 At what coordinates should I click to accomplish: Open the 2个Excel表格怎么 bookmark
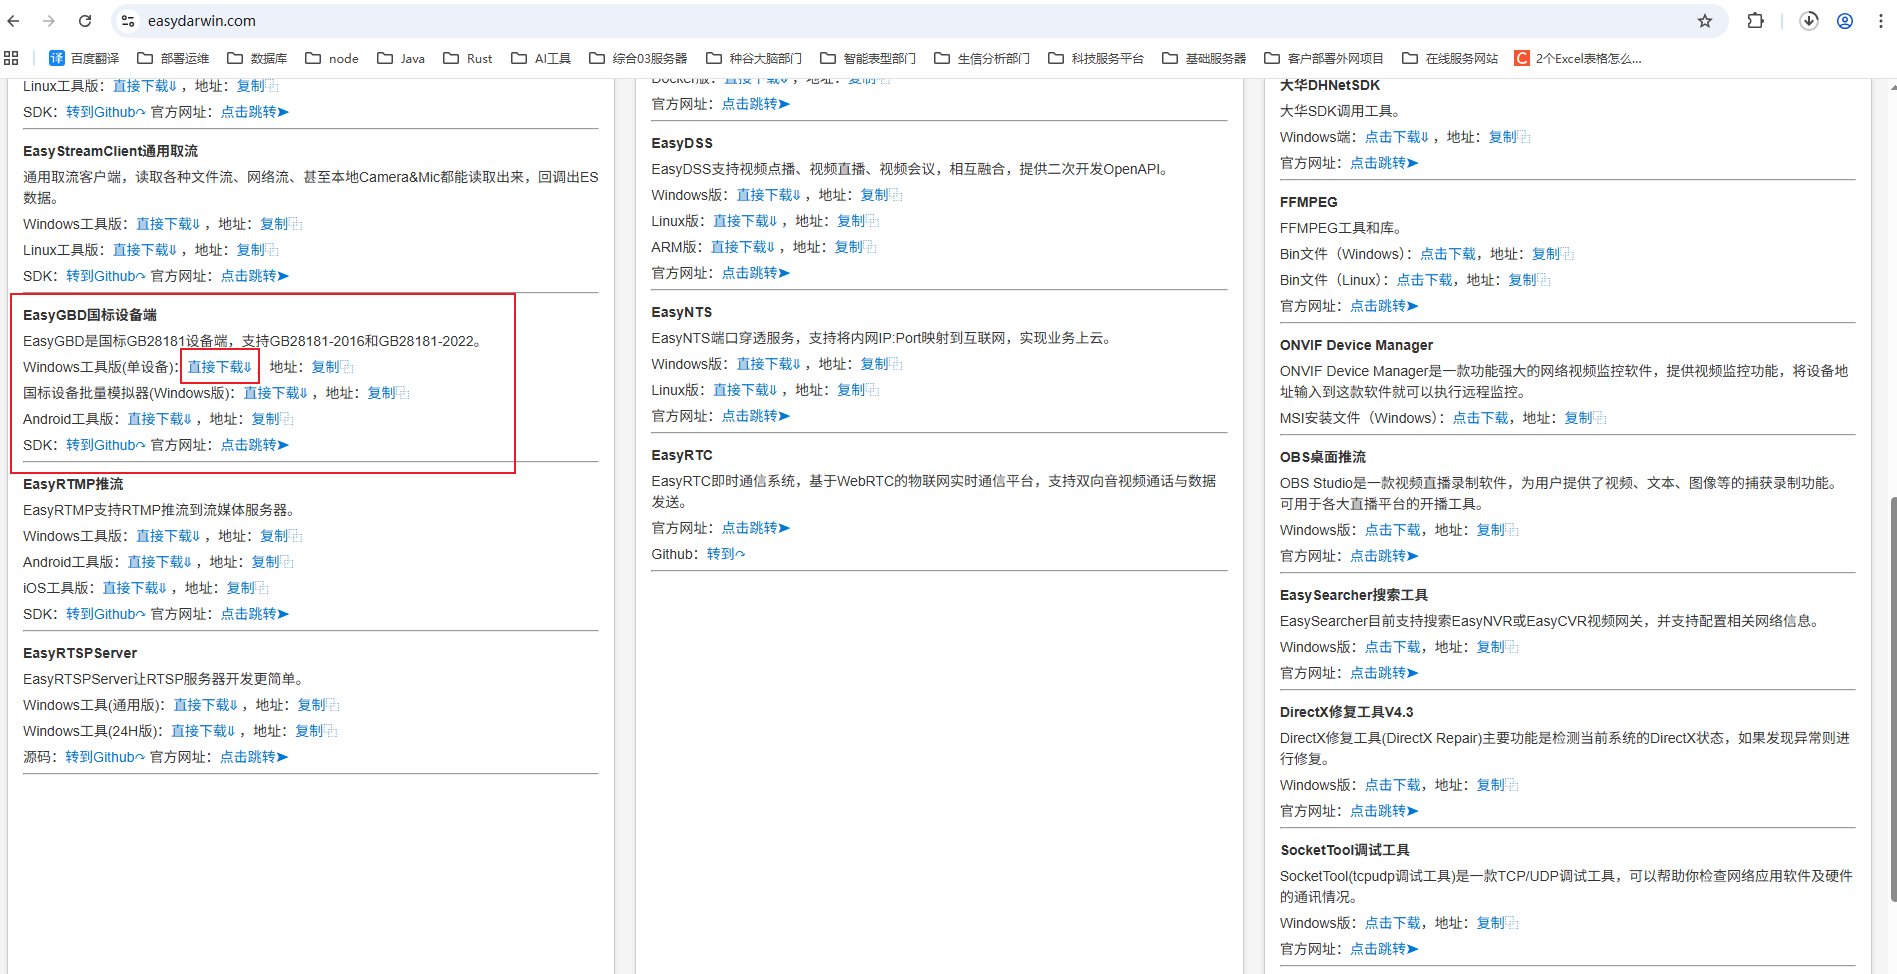click(1578, 58)
